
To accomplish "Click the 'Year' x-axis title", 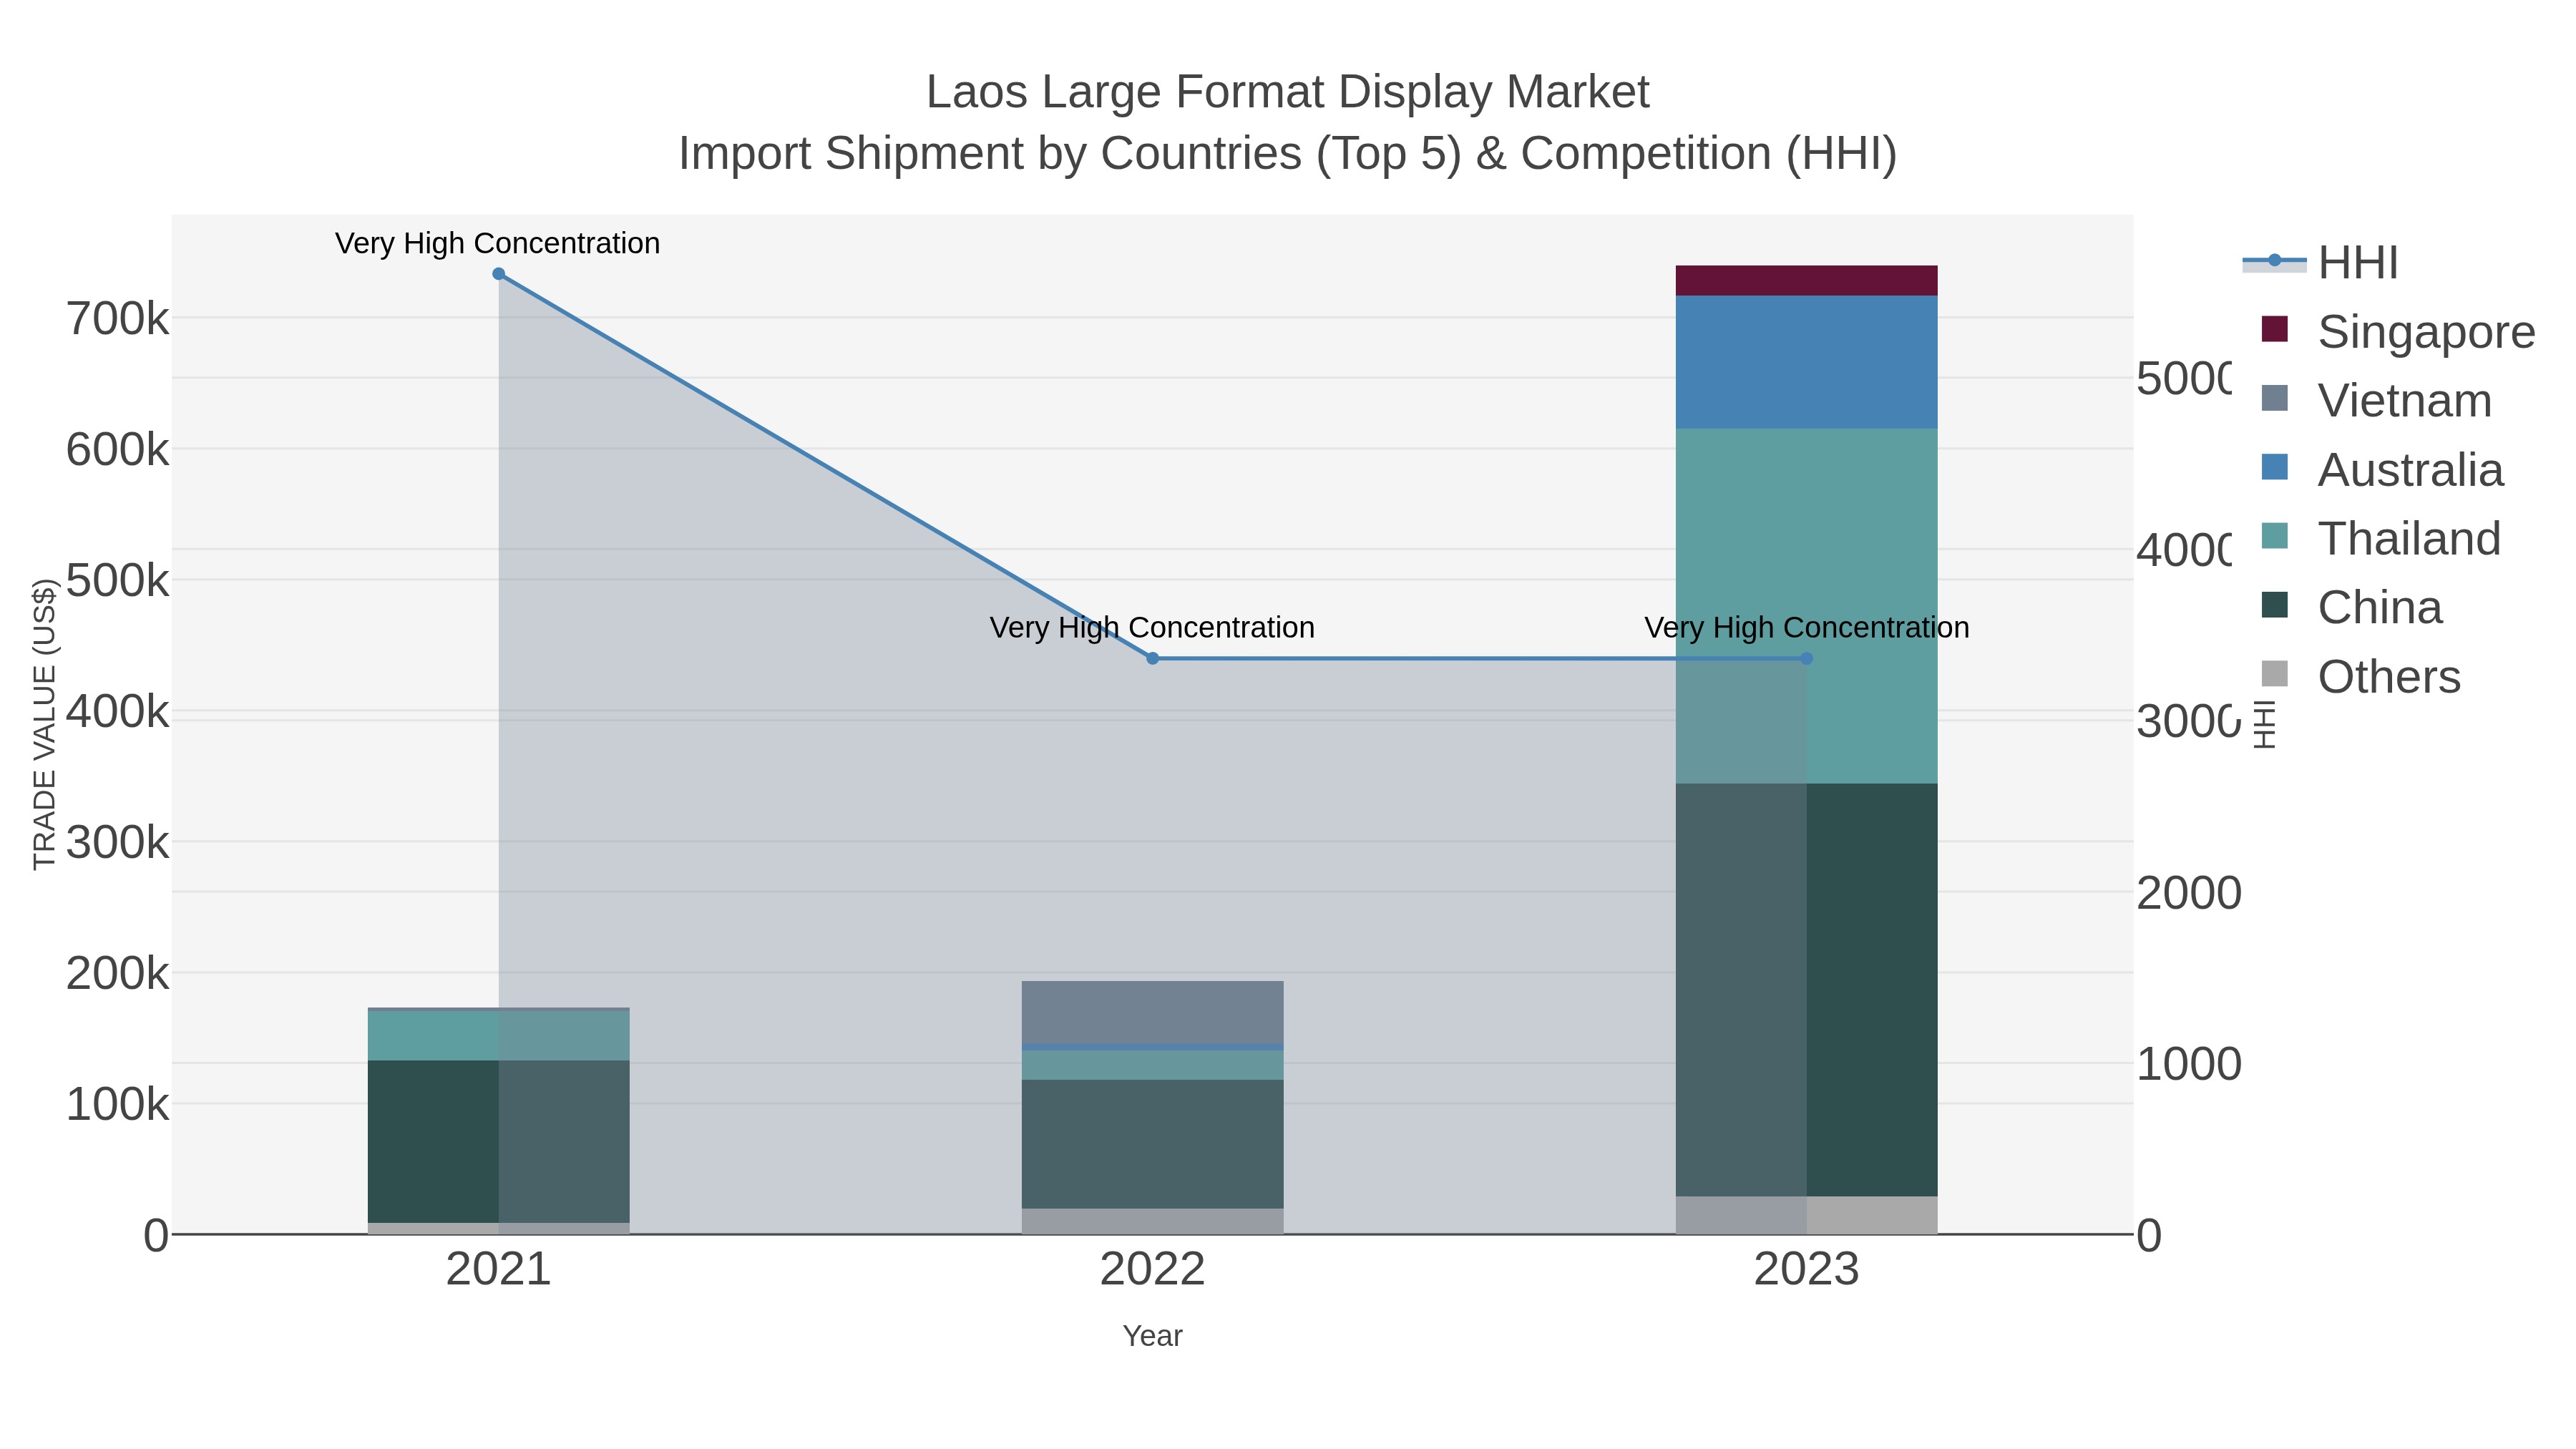I will [x=1153, y=1336].
